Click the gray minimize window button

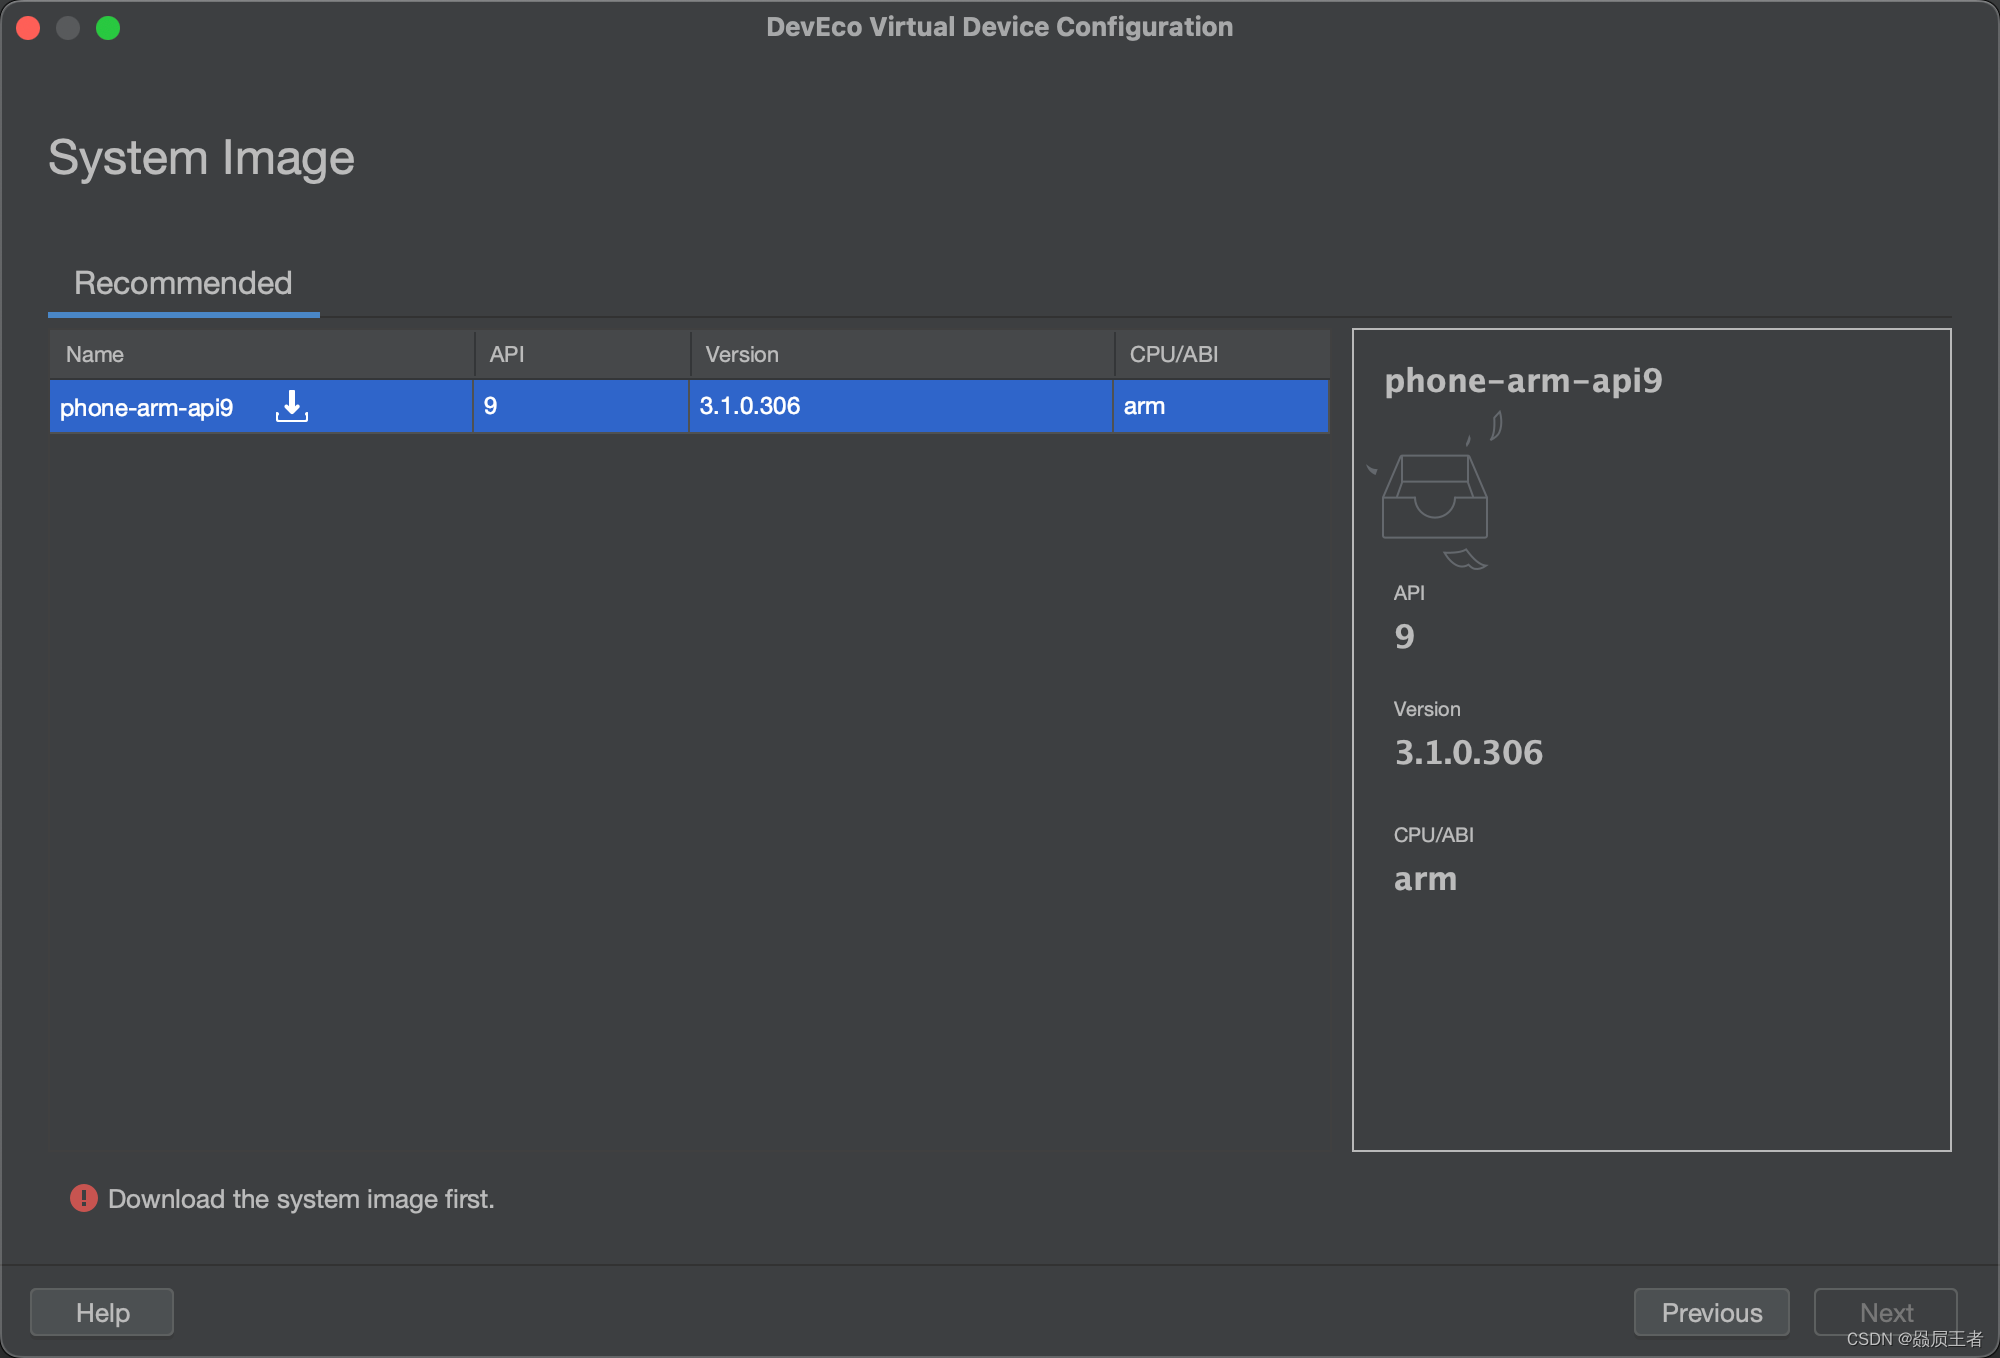68,28
